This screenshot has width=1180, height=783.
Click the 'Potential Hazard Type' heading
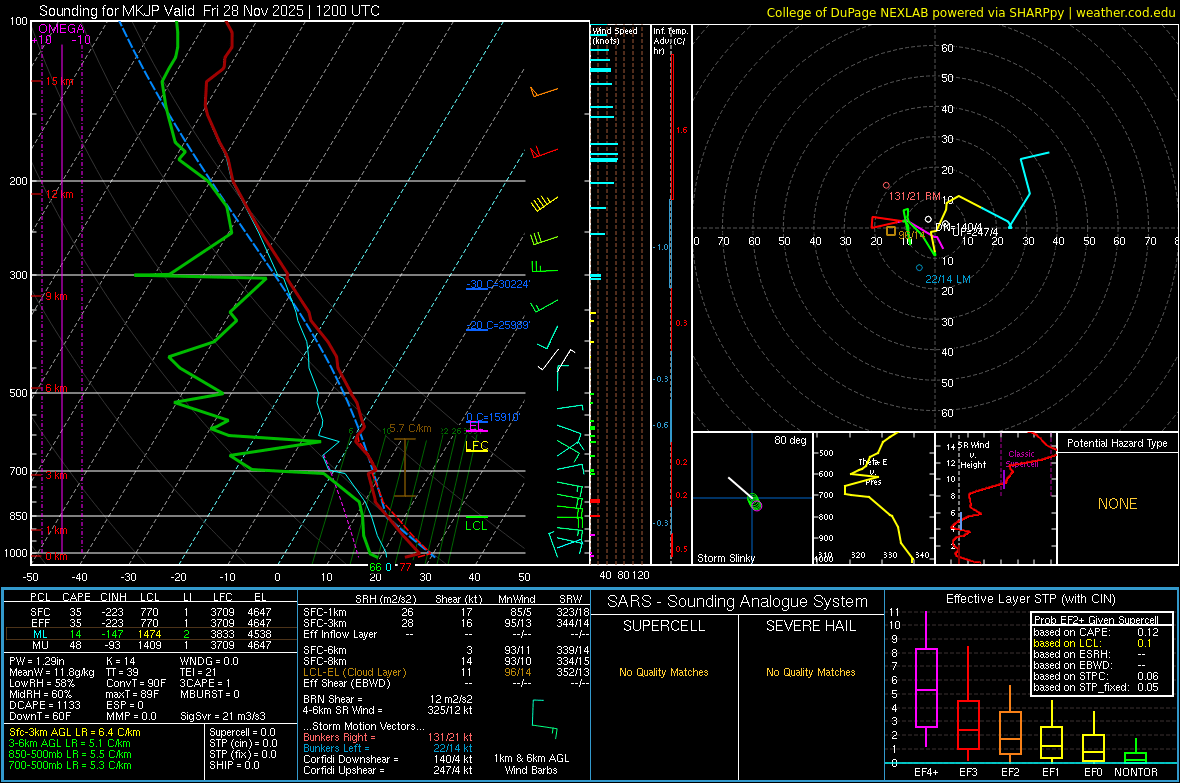point(1117,443)
